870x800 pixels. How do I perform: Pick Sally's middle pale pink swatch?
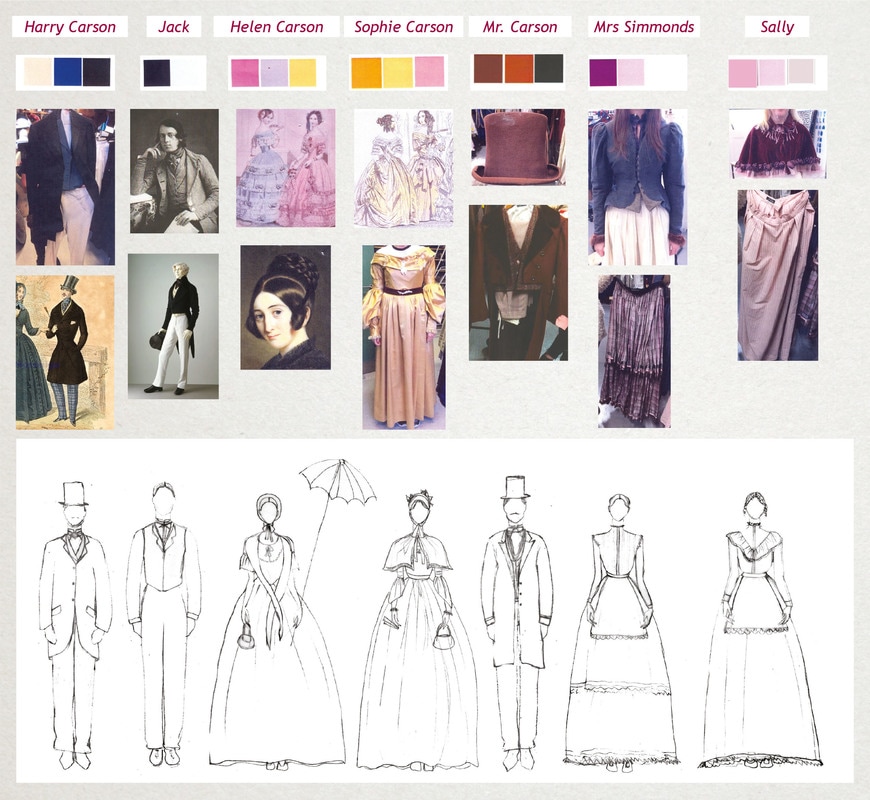tap(772, 73)
